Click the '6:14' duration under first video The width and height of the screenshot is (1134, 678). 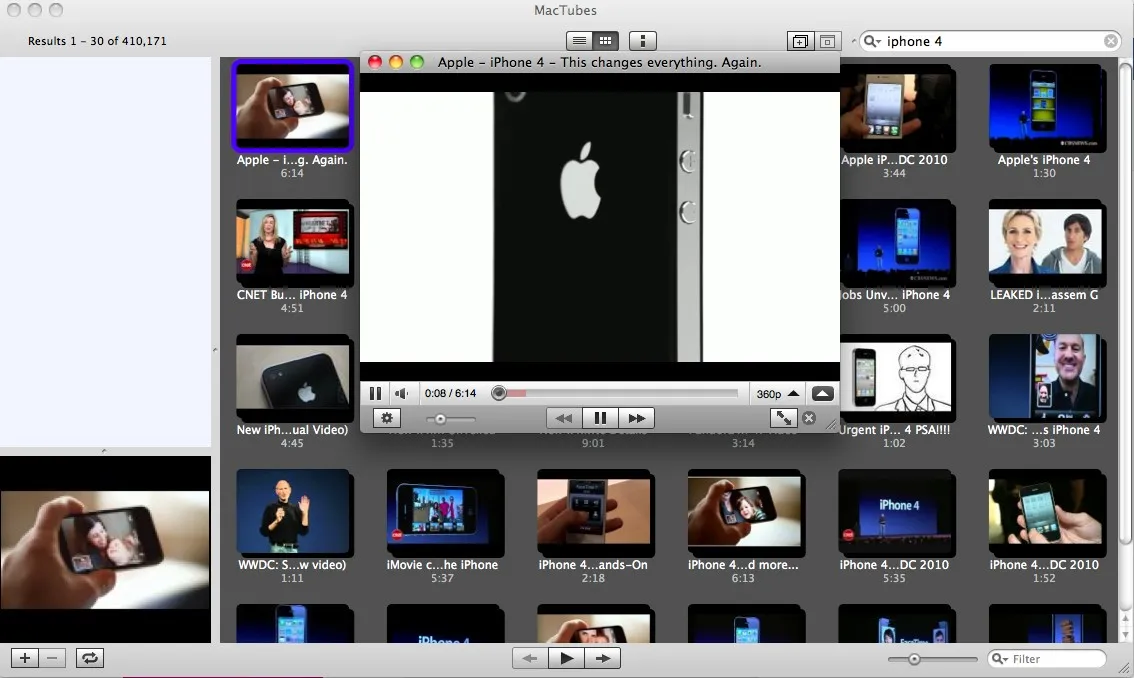click(292, 174)
